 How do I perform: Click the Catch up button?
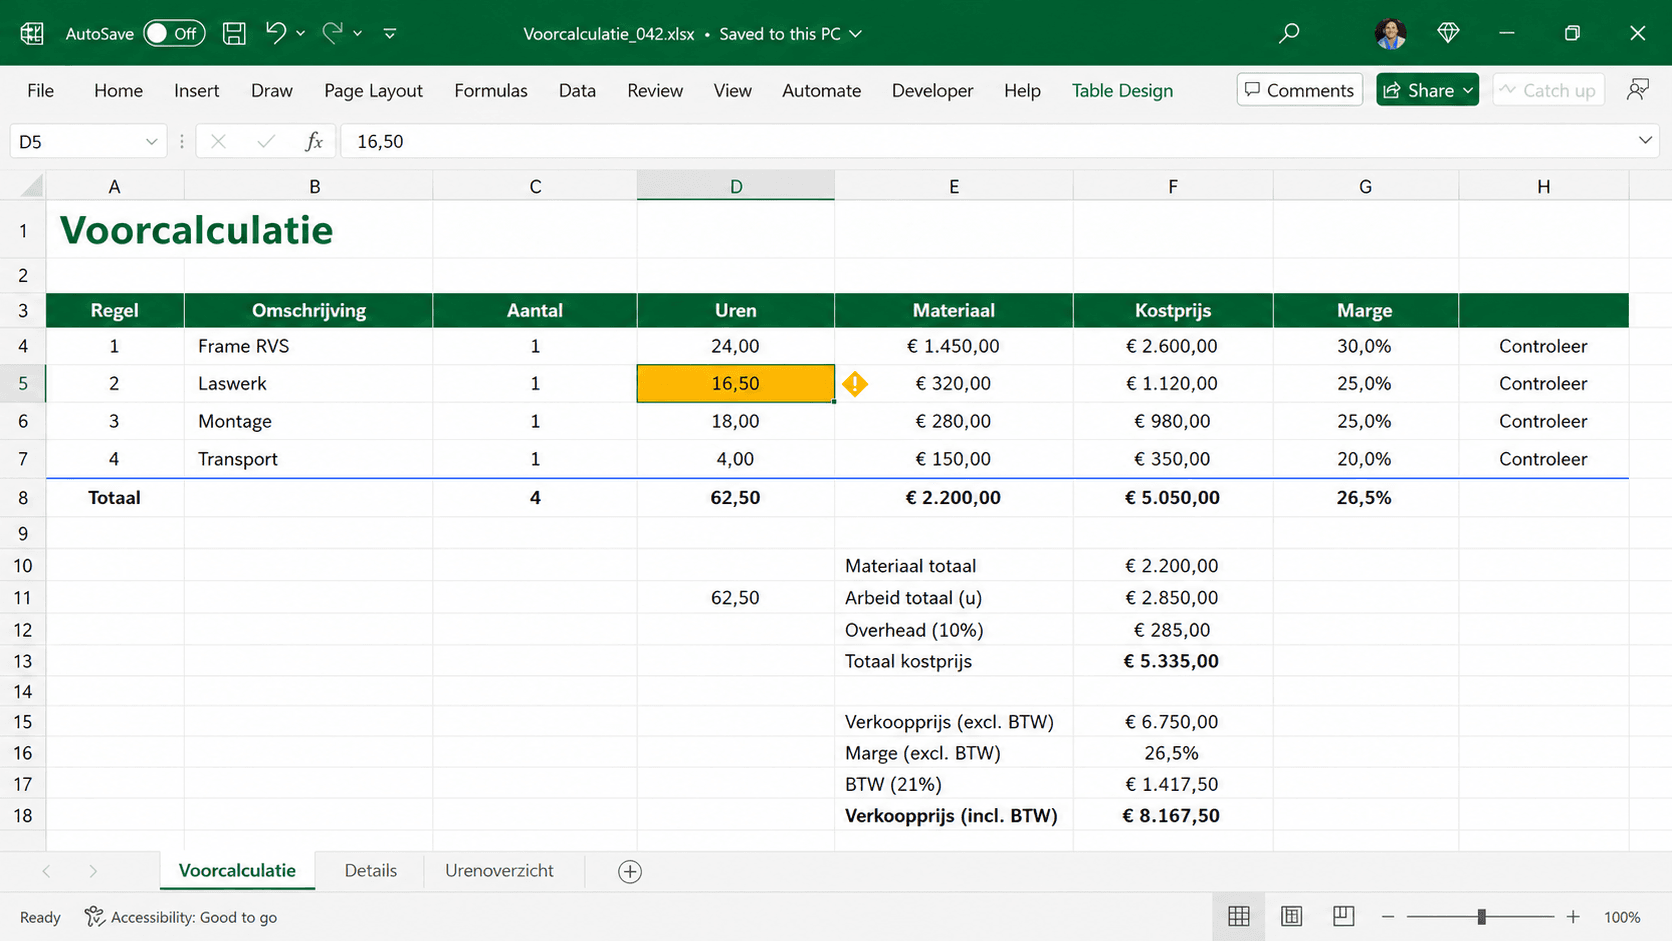click(1548, 90)
